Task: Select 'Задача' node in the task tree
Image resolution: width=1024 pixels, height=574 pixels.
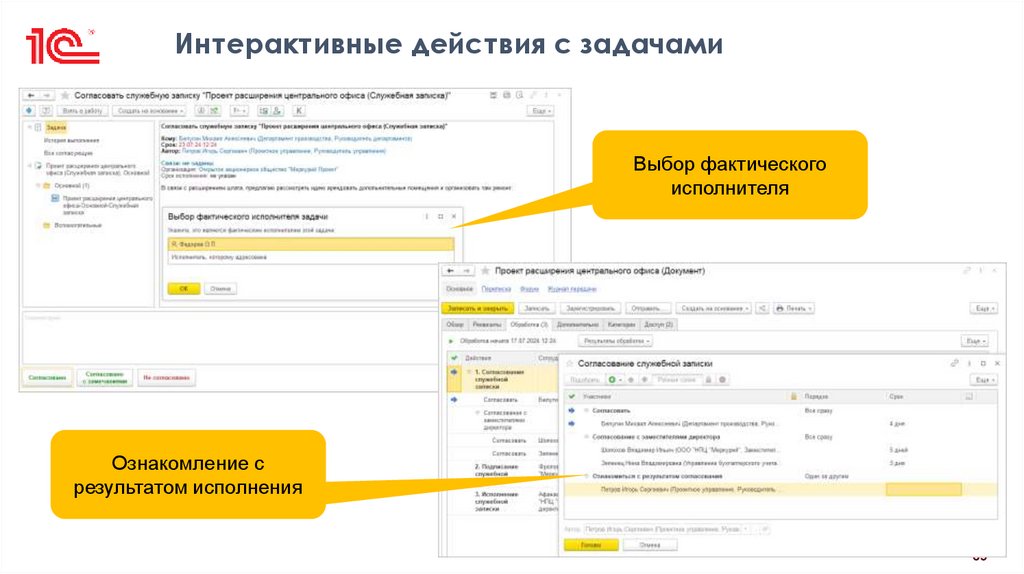Action: click(57, 127)
